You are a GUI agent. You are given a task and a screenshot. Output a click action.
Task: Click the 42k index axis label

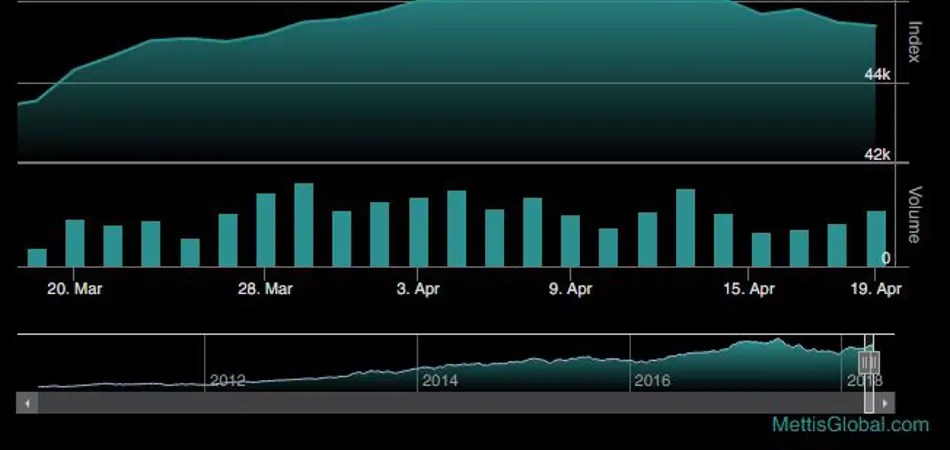tap(877, 154)
